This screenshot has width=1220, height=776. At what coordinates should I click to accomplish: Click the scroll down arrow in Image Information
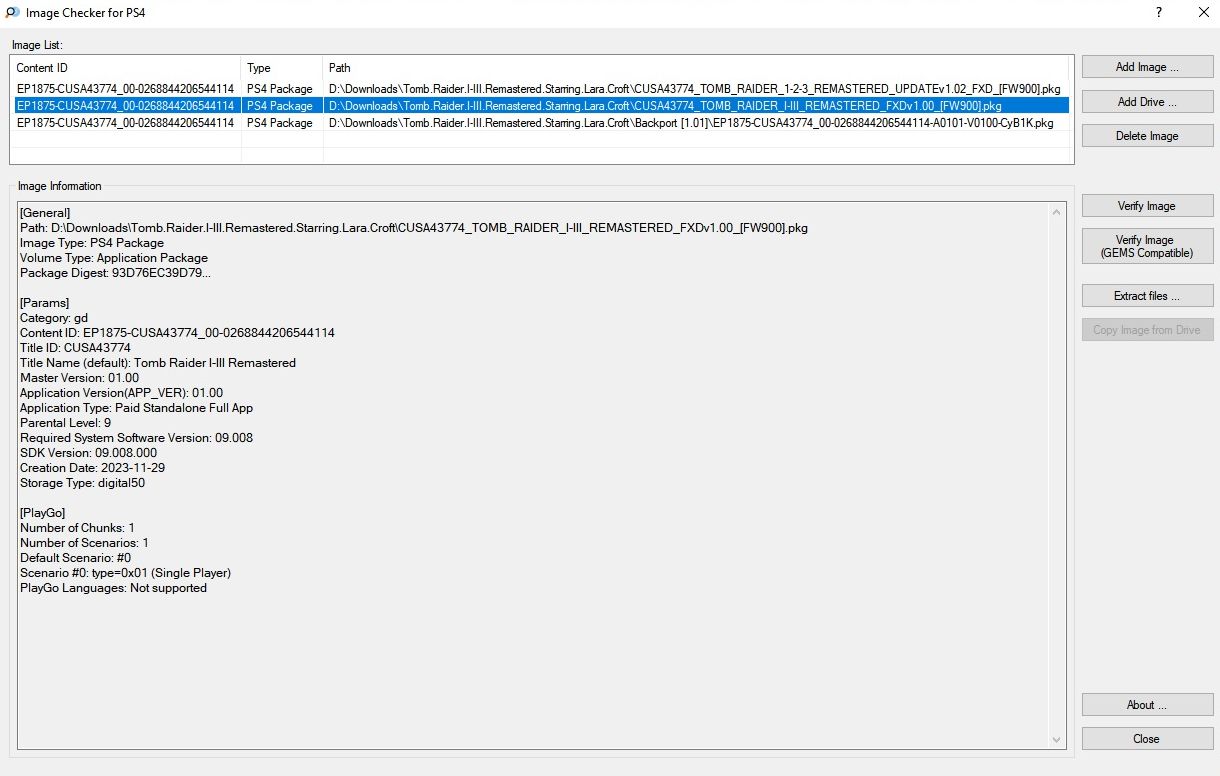pyautogui.click(x=1057, y=739)
